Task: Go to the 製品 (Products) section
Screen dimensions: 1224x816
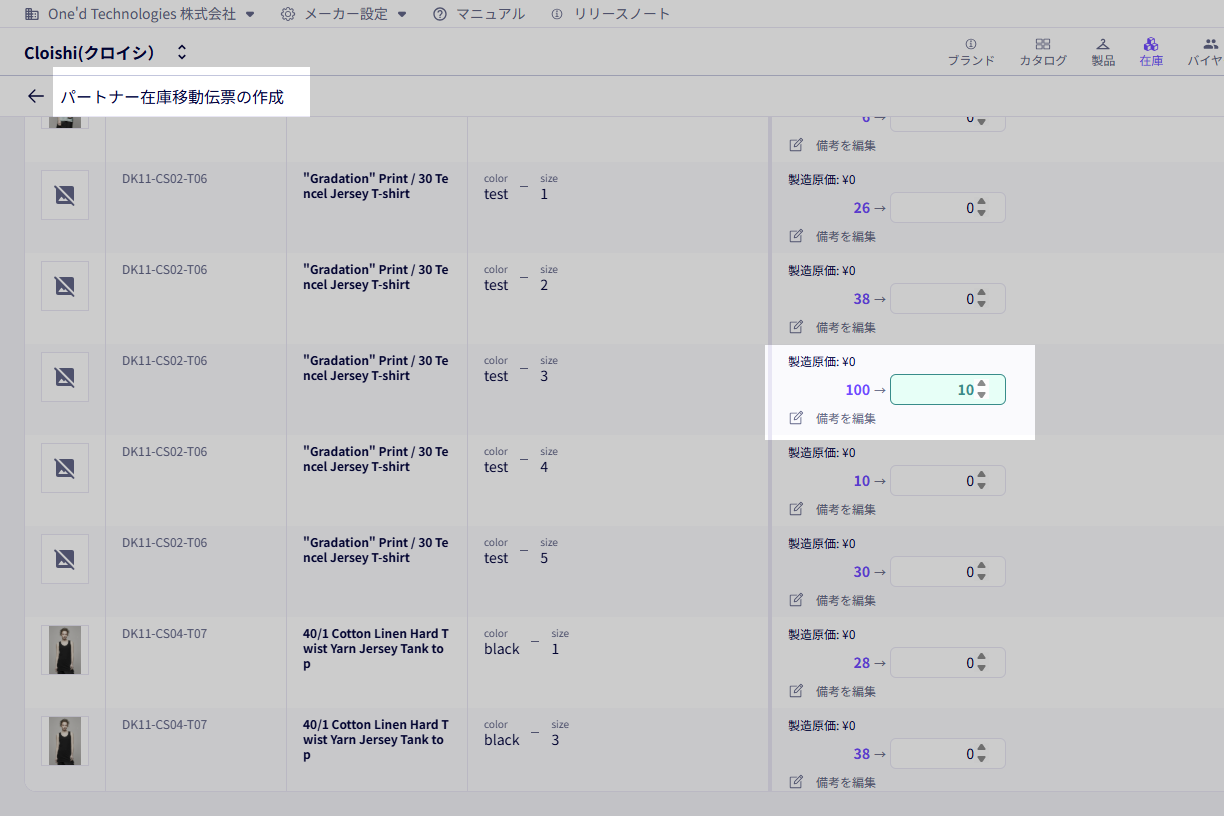Action: pyautogui.click(x=1103, y=52)
